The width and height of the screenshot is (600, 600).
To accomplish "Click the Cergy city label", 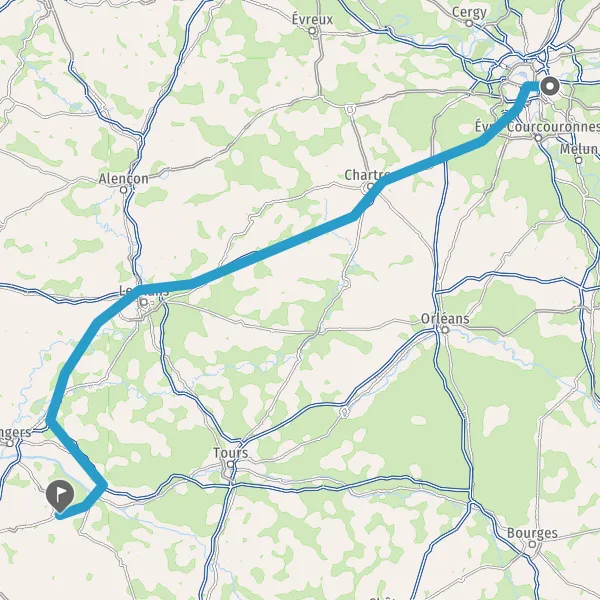I will (469, 13).
